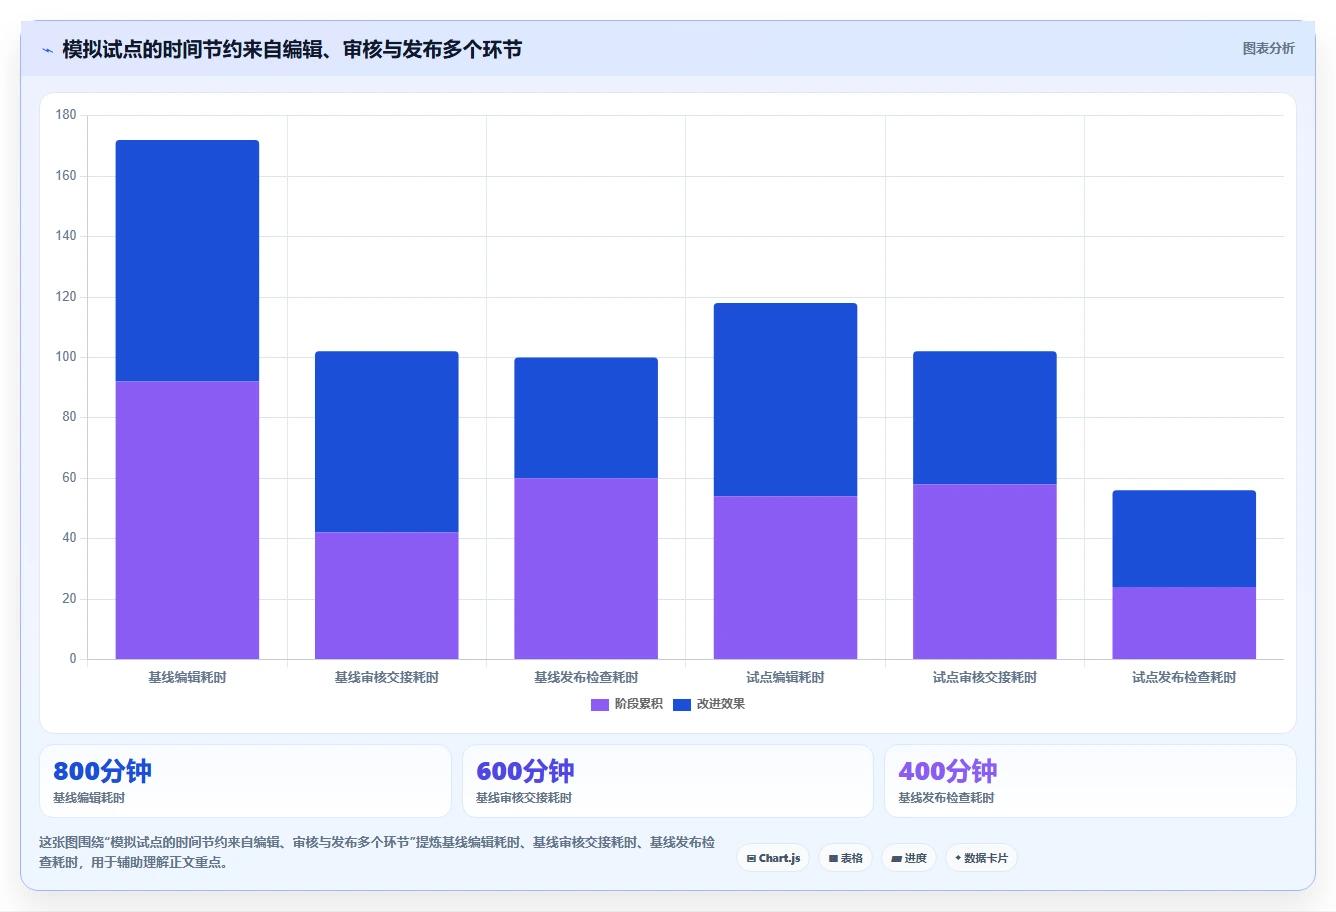1336x912 pixels.
Task: Click the caption paragraph starting 这张图围绕
Action: [377, 852]
